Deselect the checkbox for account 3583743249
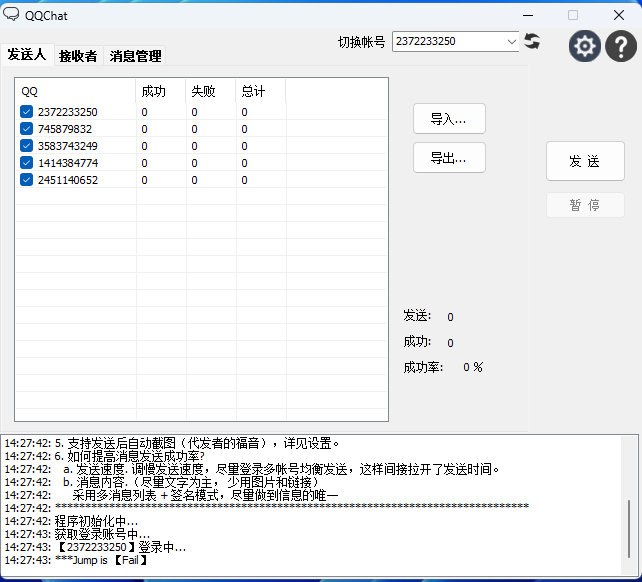Image resolution: width=642 pixels, height=582 pixels. (27, 146)
